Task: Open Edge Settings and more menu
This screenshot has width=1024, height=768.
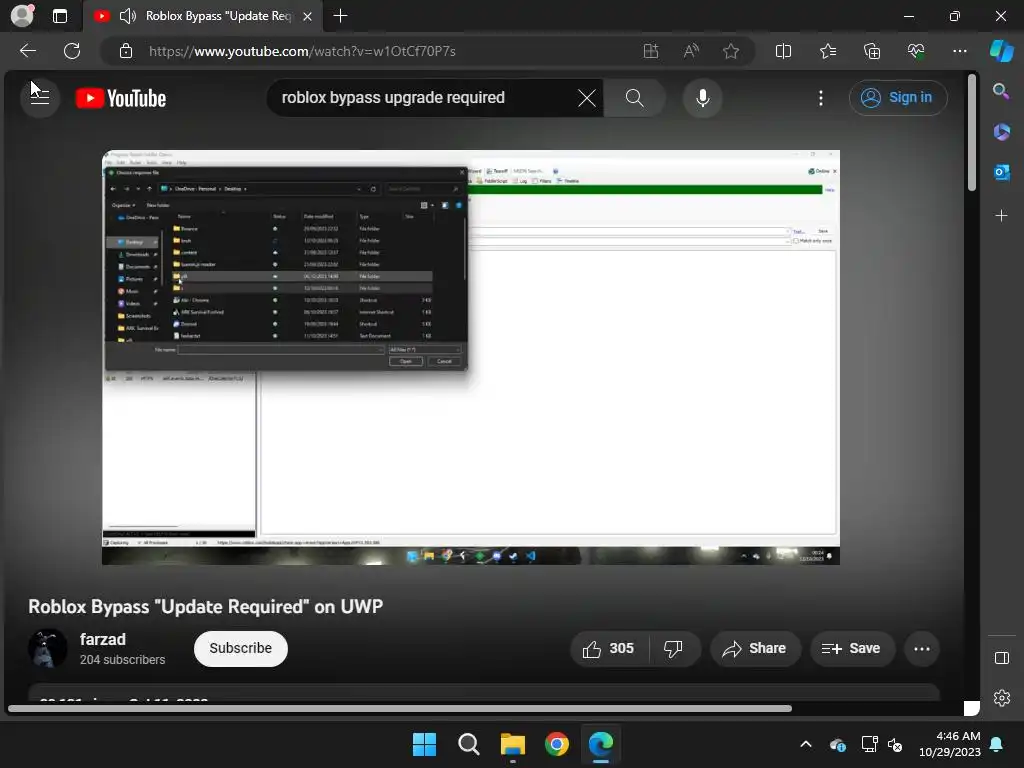Action: click(959, 51)
